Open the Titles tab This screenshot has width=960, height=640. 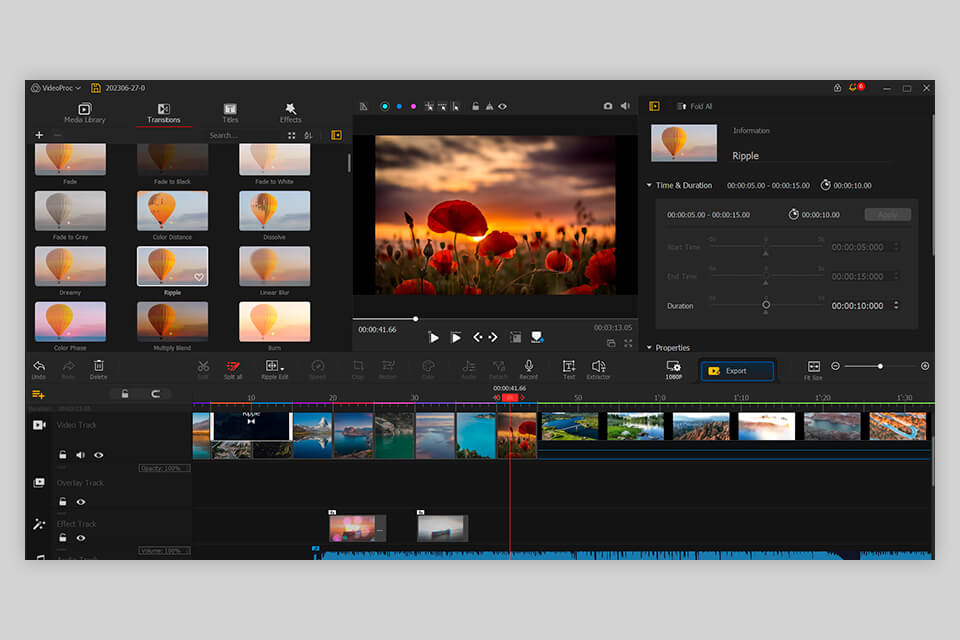[x=230, y=113]
